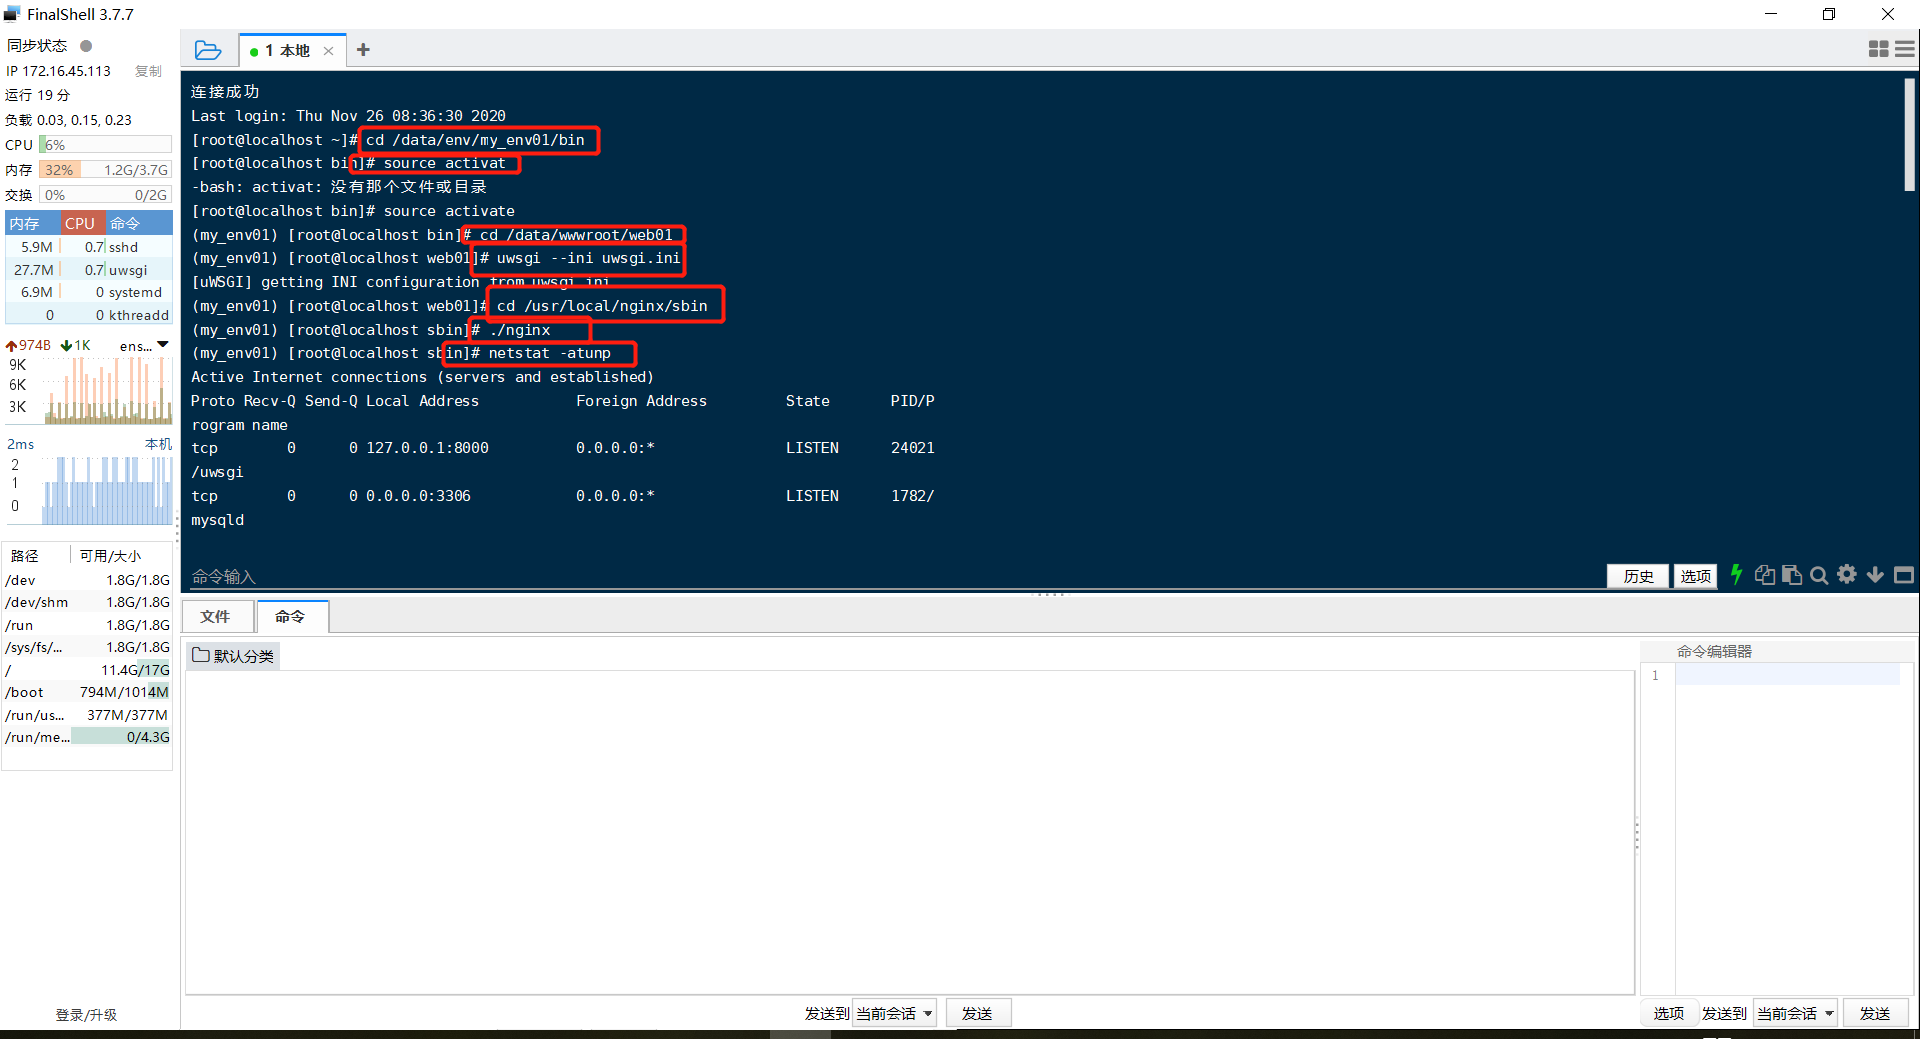Select the sshd process row
The image size is (1920, 1039).
[89, 247]
